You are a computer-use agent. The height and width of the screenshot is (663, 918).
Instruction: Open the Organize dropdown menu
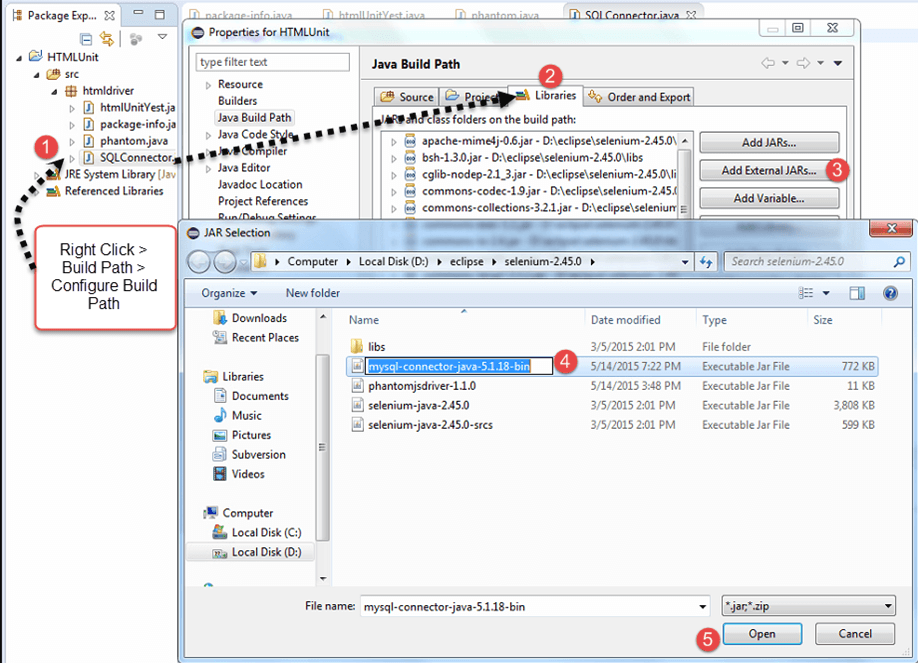click(x=229, y=293)
